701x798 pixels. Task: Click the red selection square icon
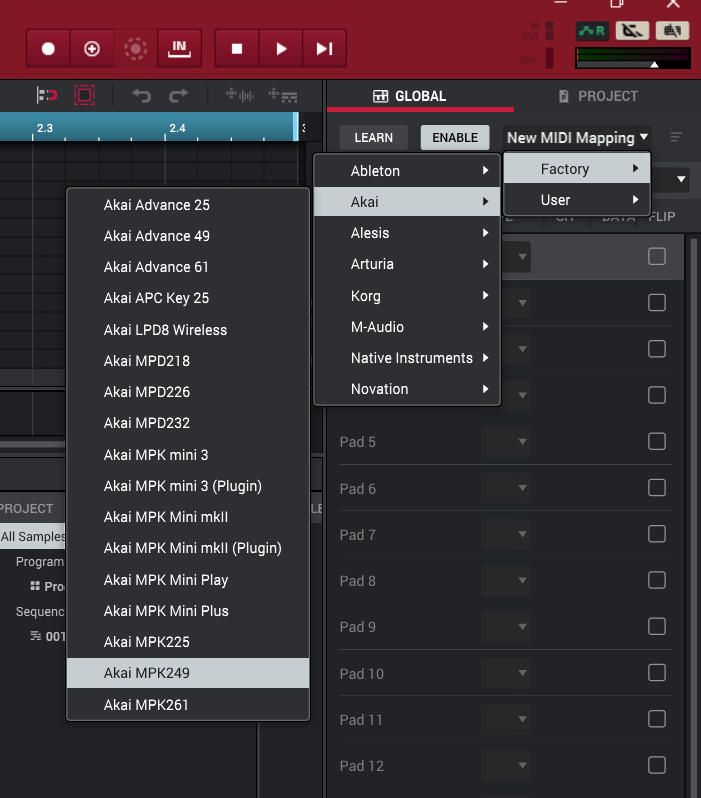tap(85, 95)
